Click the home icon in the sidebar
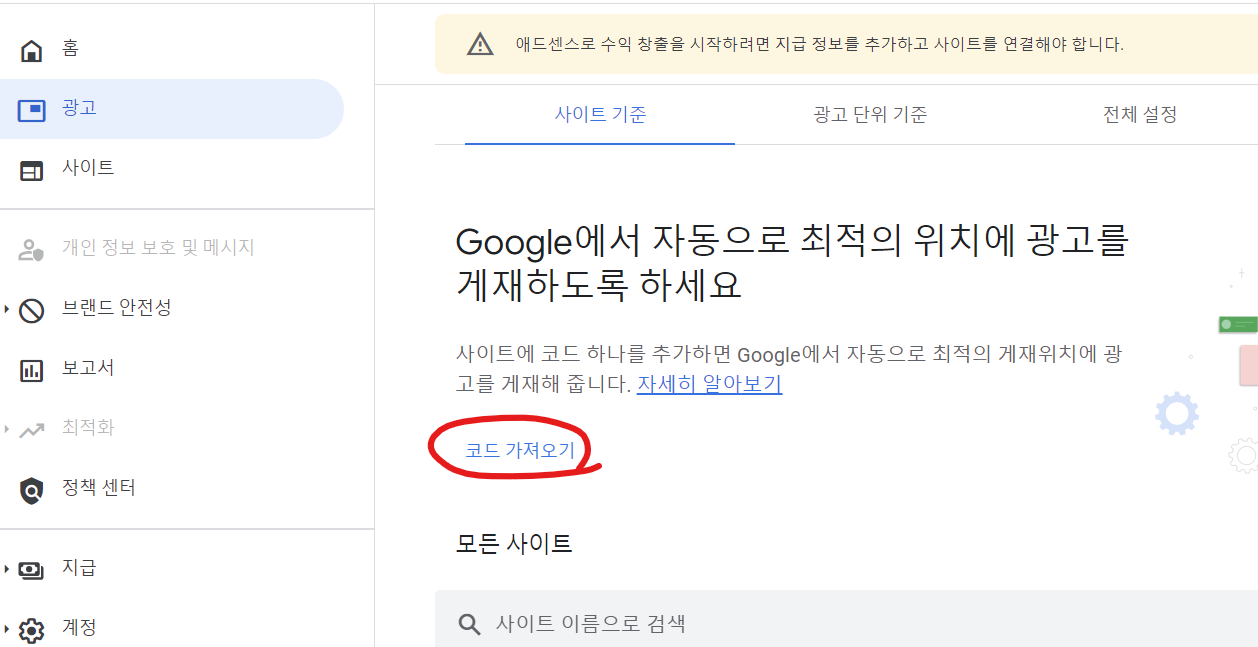Screen dimensions: 1258x647 point(32,50)
